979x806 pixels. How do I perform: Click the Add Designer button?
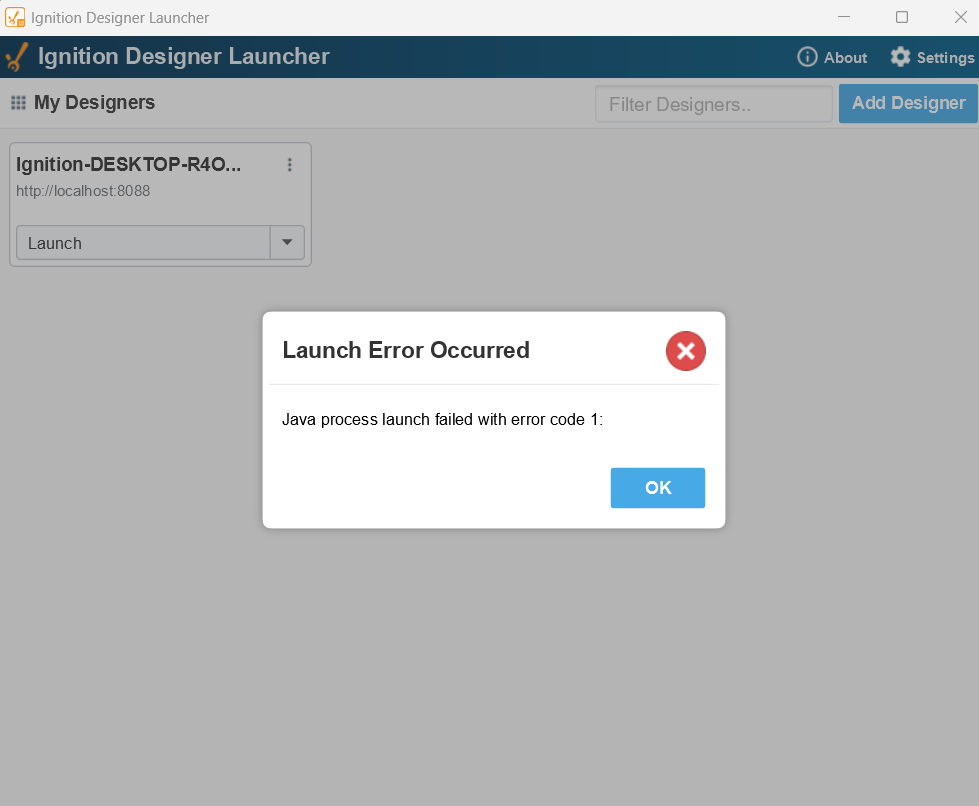click(908, 104)
